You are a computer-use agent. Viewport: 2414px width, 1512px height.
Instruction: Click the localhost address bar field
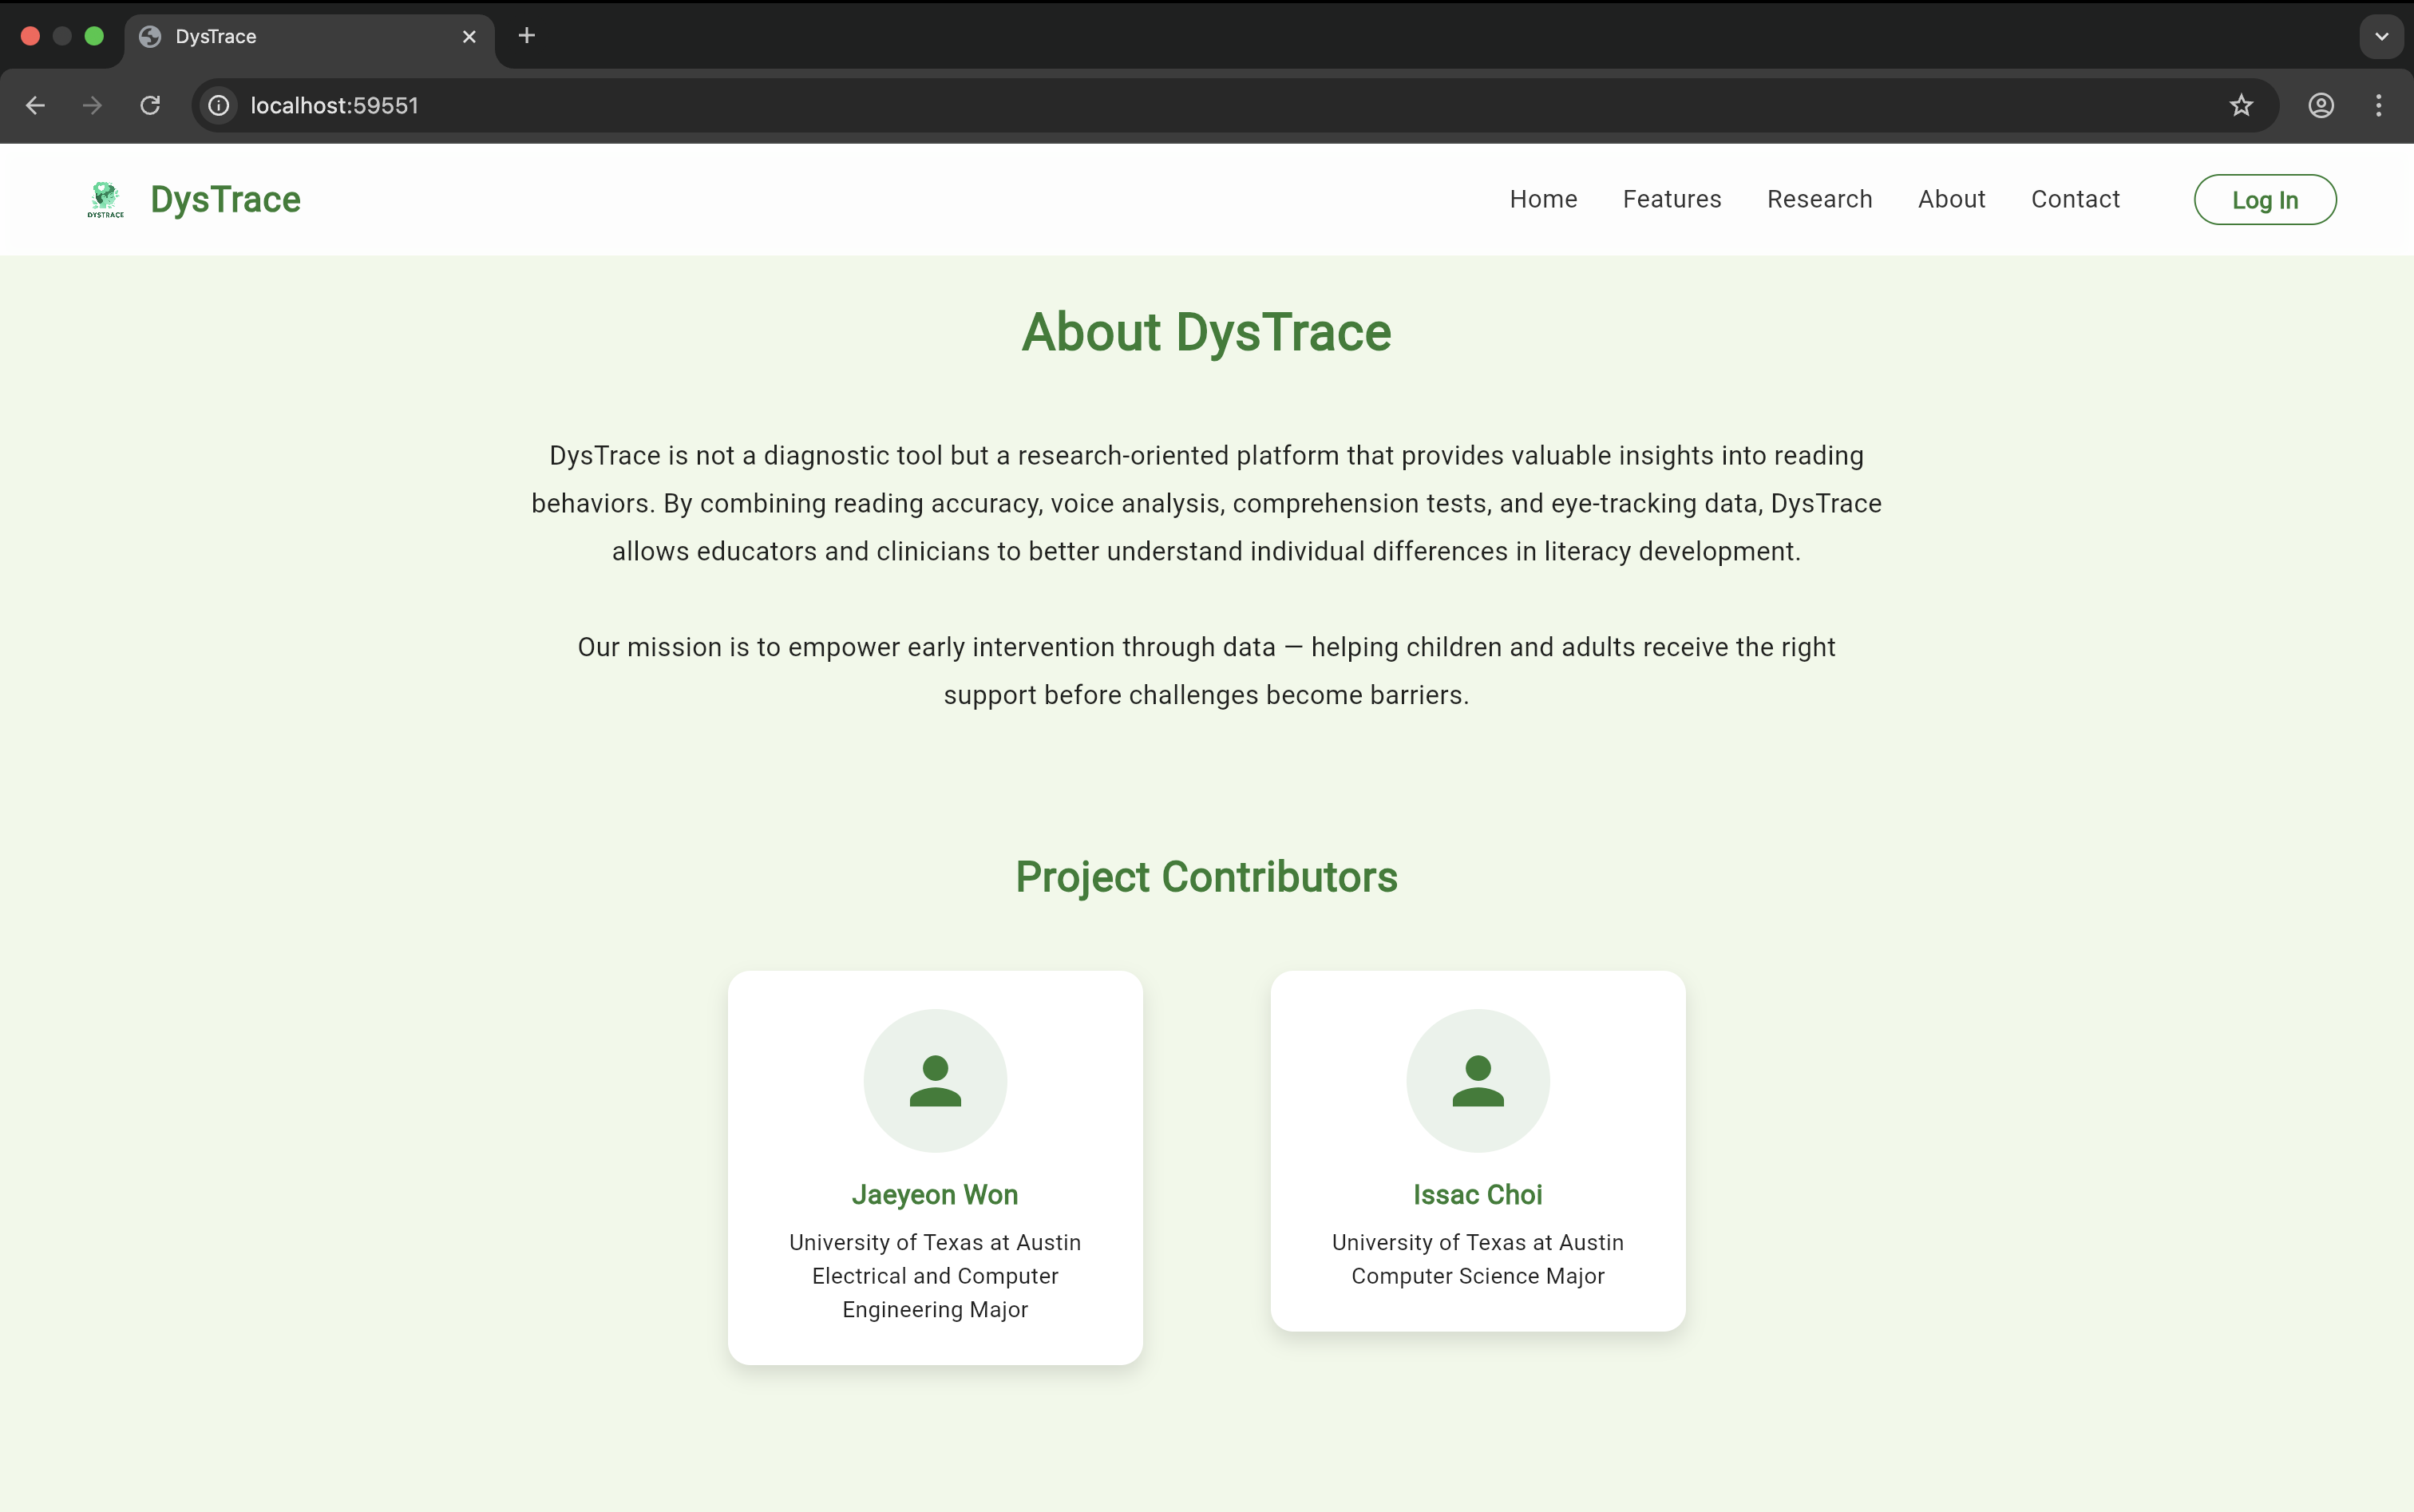[x=1200, y=105]
